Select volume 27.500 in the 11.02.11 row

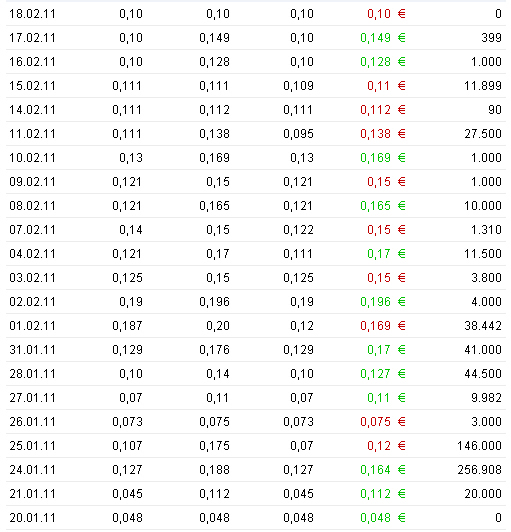click(x=483, y=134)
